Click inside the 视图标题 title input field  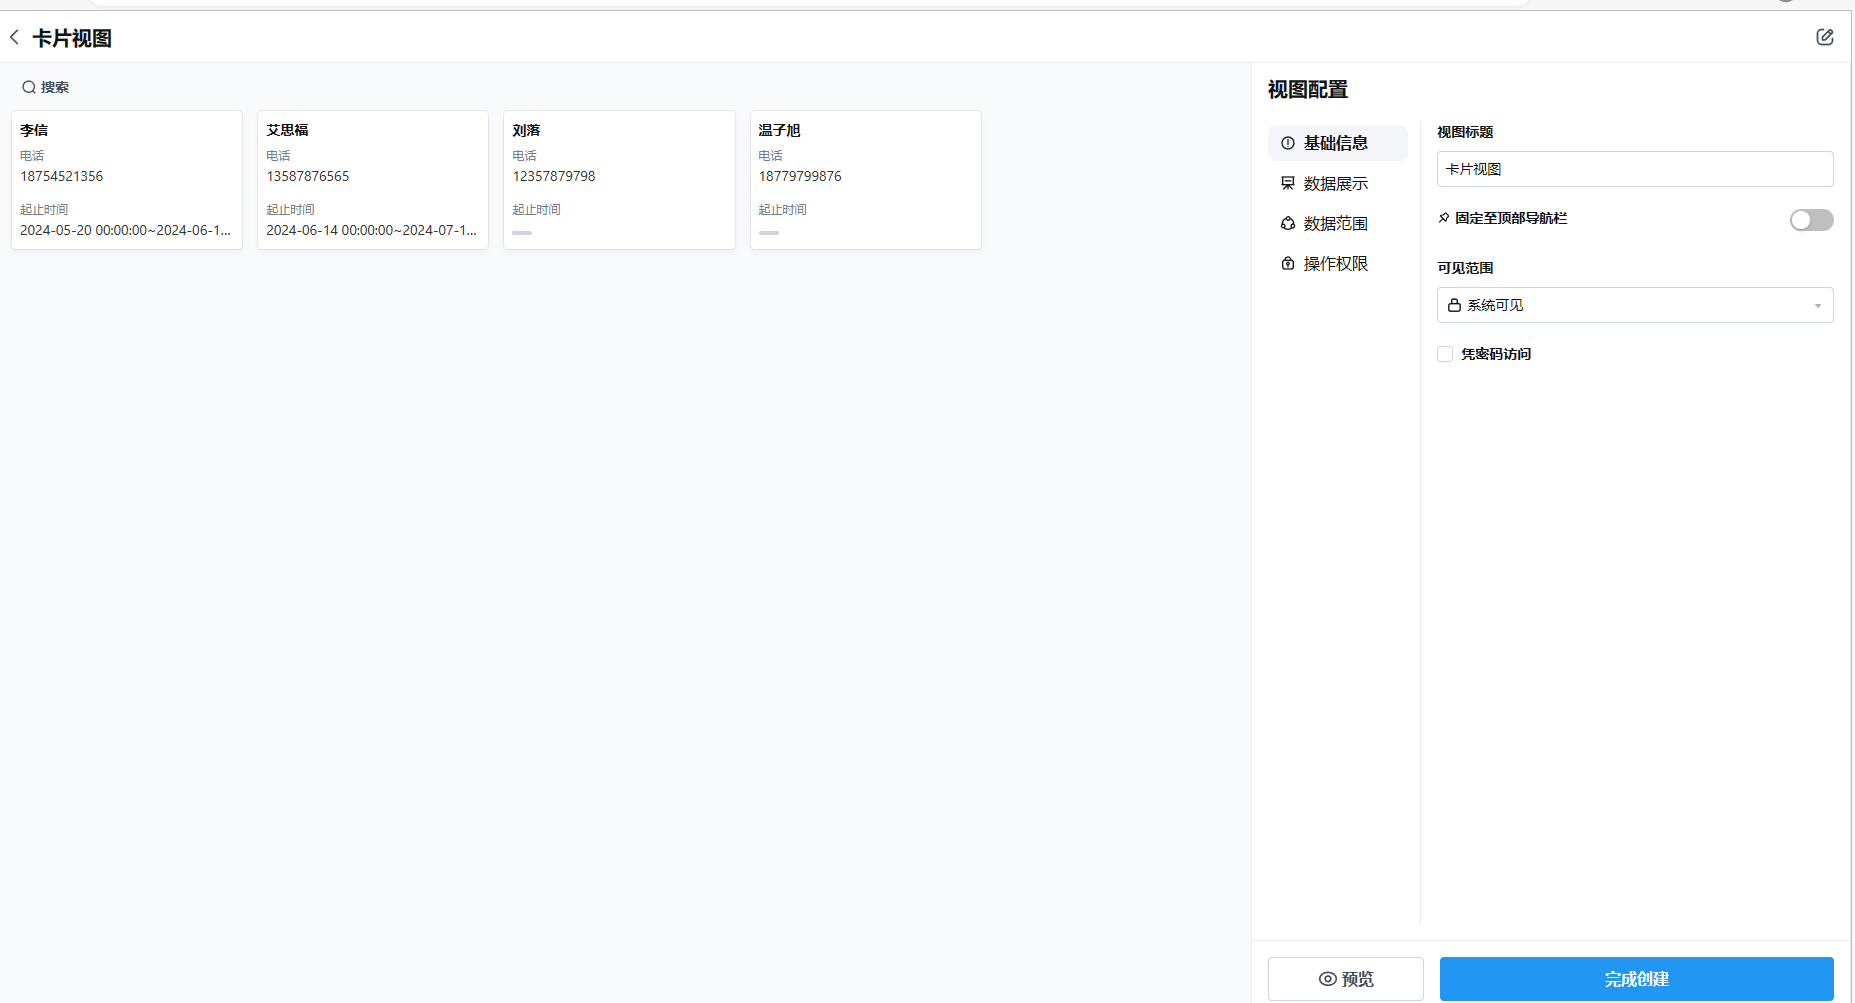[1634, 169]
